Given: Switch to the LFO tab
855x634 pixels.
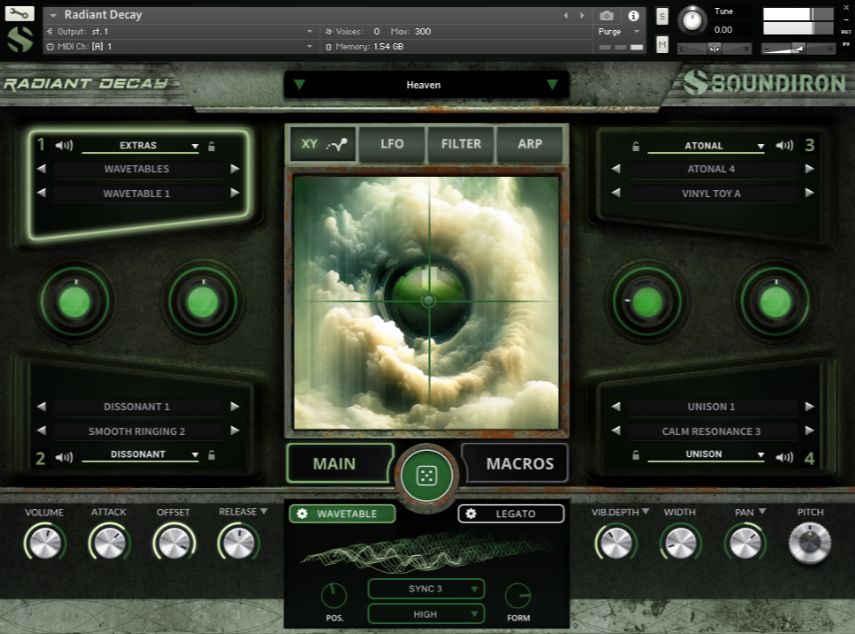Looking at the screenshot, I should 392,144.
